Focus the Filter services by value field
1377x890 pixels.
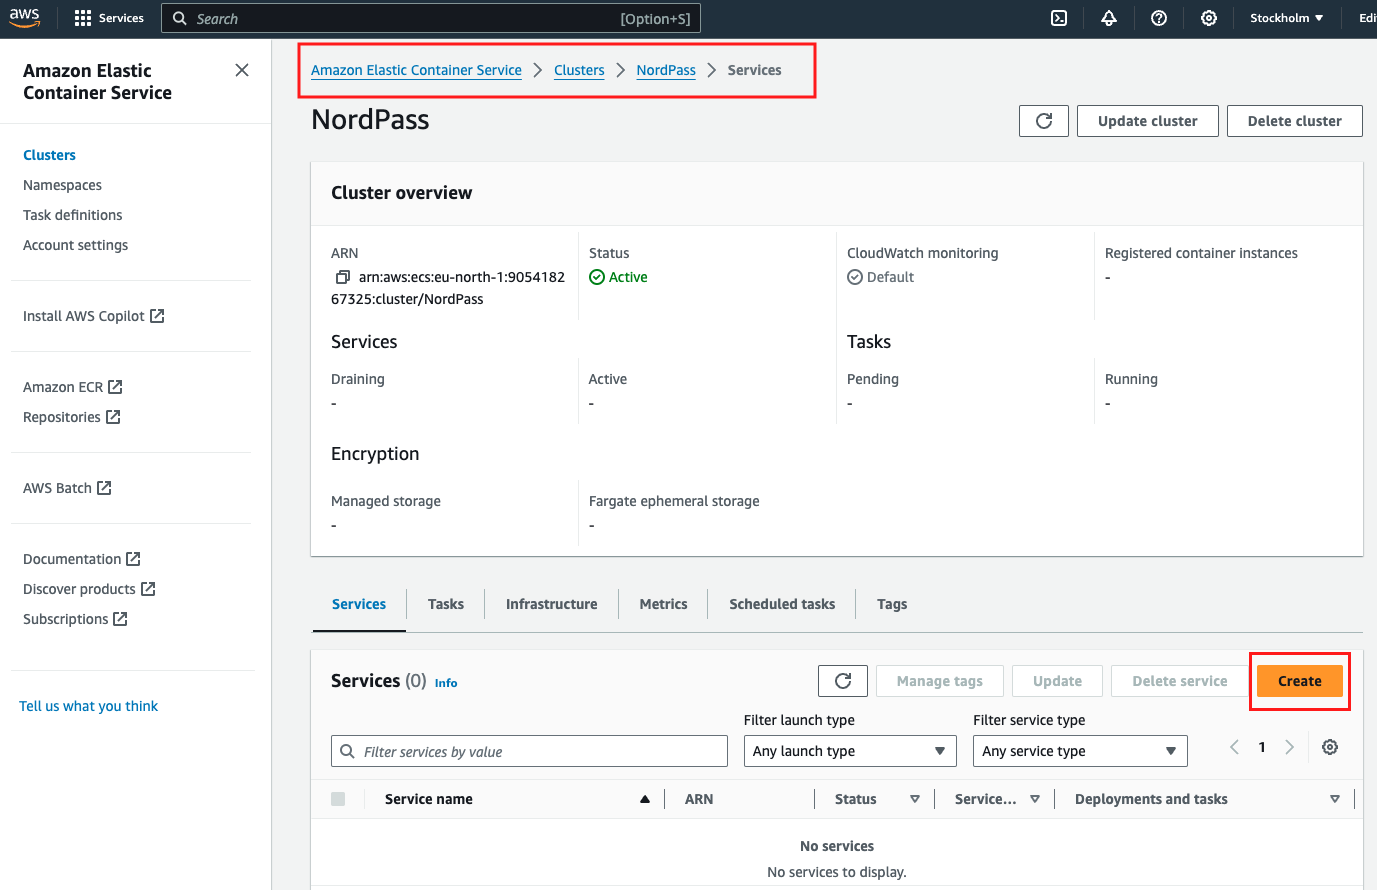point(529,751)
